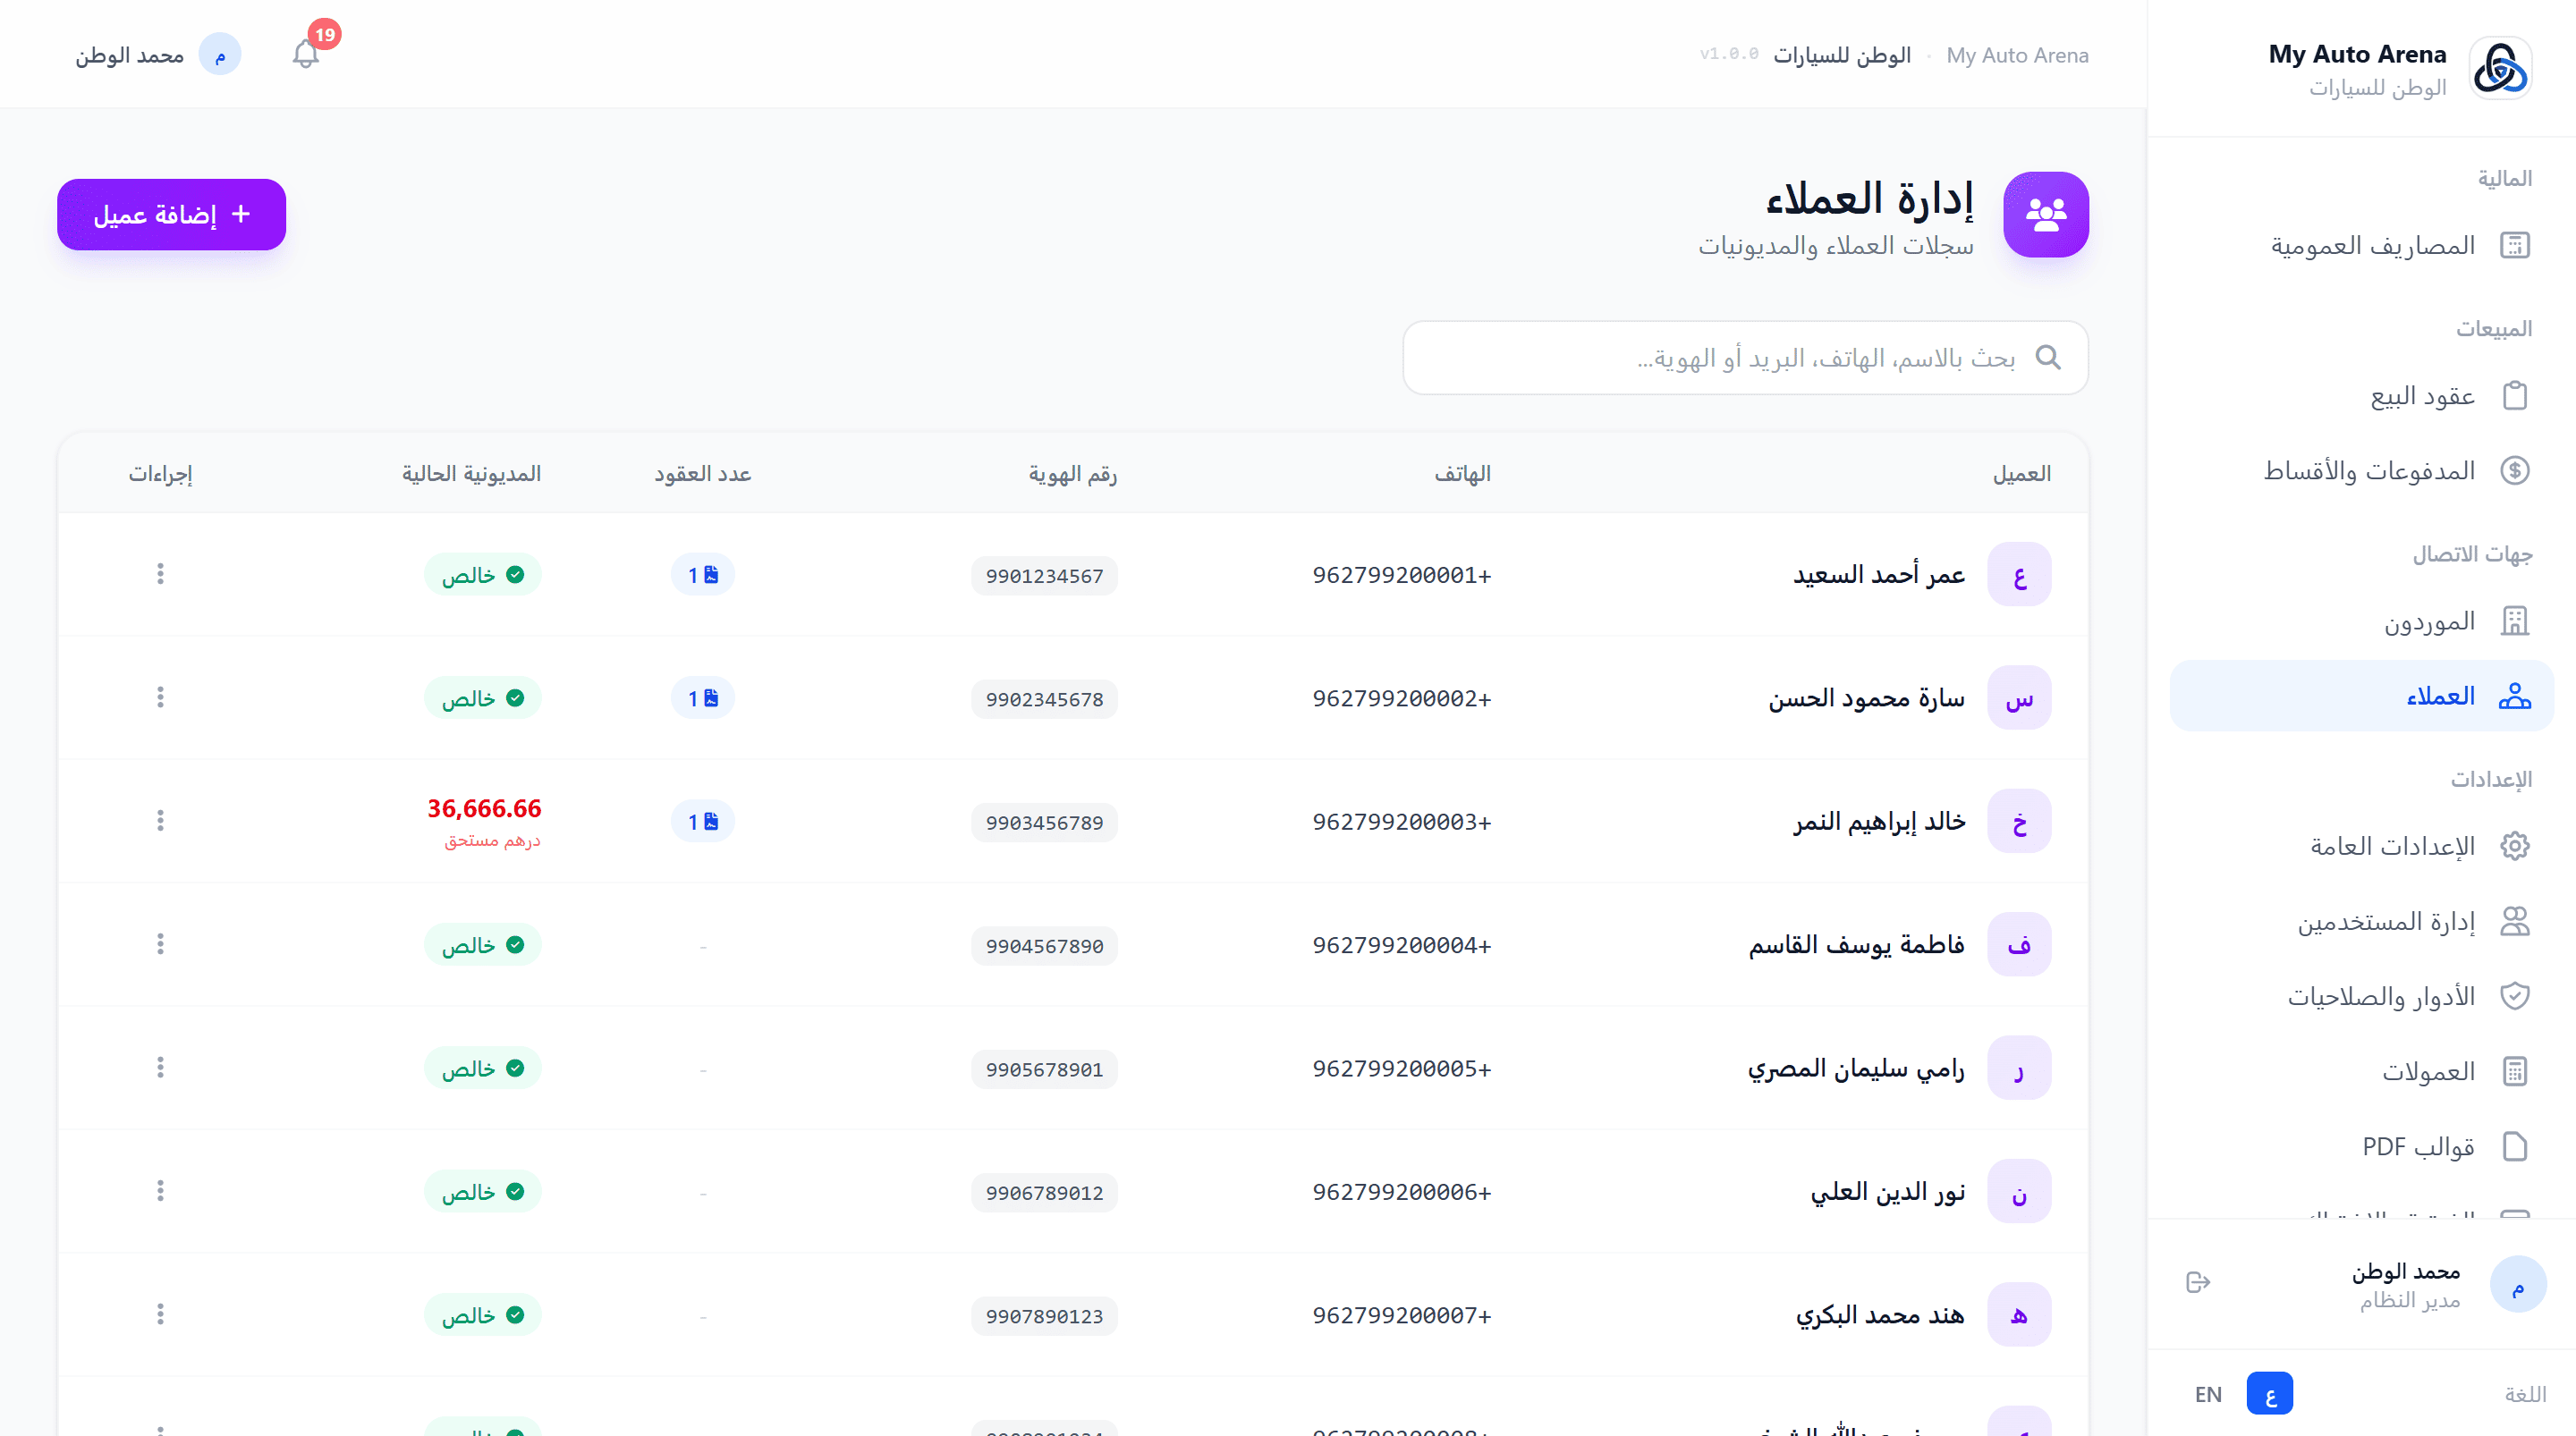Click phone number 962799200002+
This screenshot has width=2576, height=1436.
click(x=1401, y=698)
